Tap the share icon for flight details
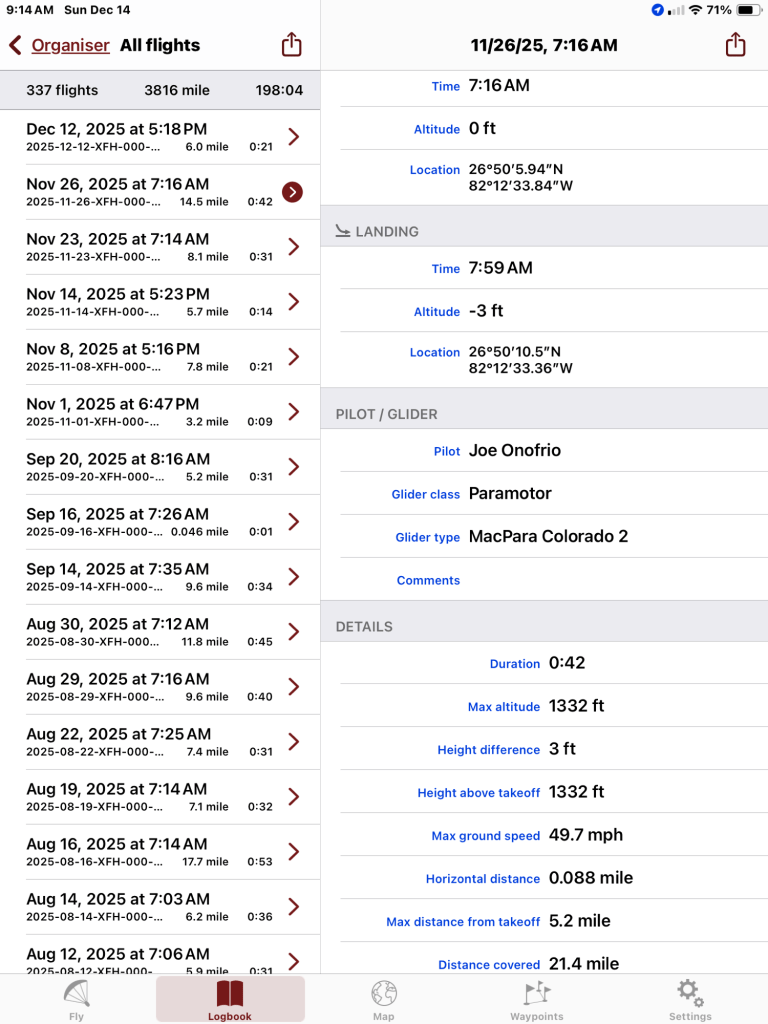The image size is (768, 1024). tap(735, 45)
